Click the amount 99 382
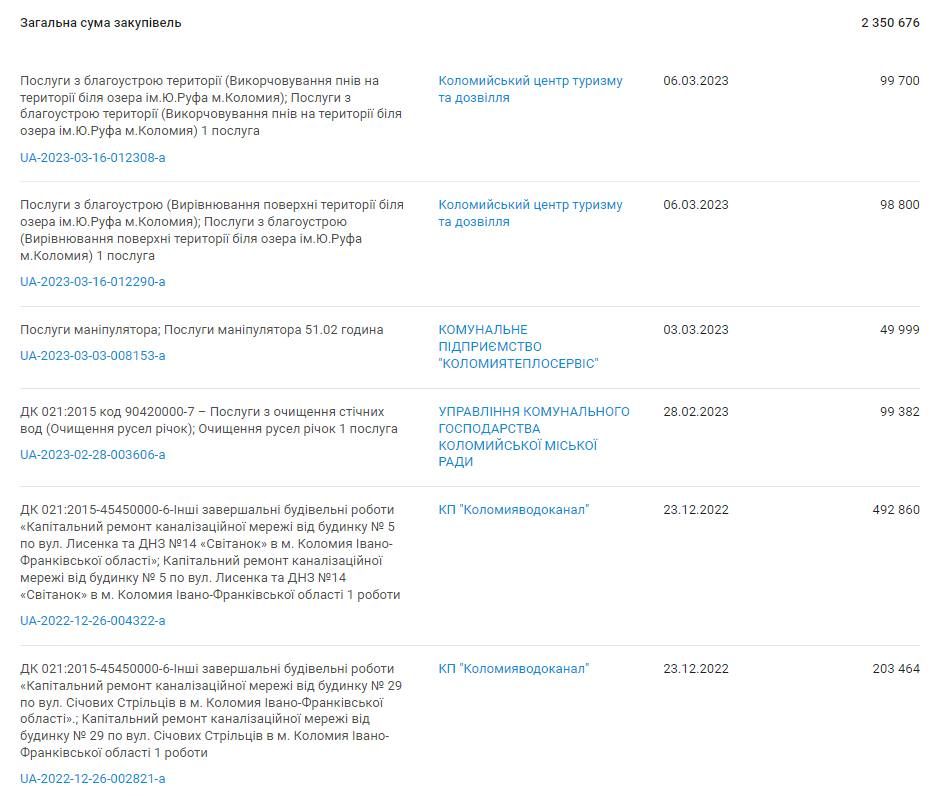 point(899,412)
